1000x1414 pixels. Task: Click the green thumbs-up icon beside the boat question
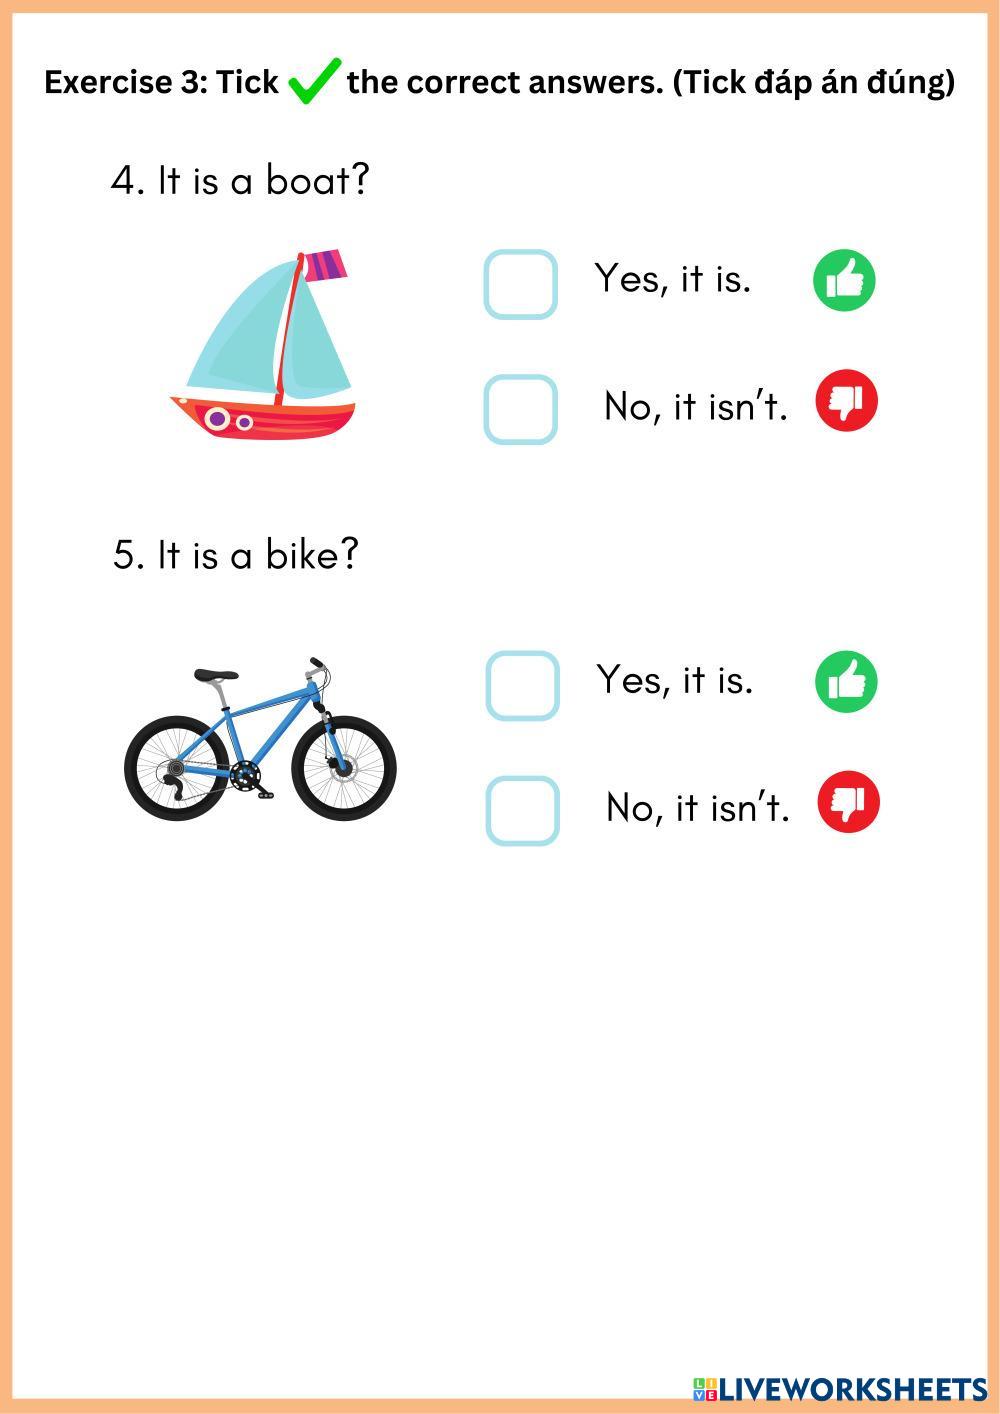click(x=844, y=280)
